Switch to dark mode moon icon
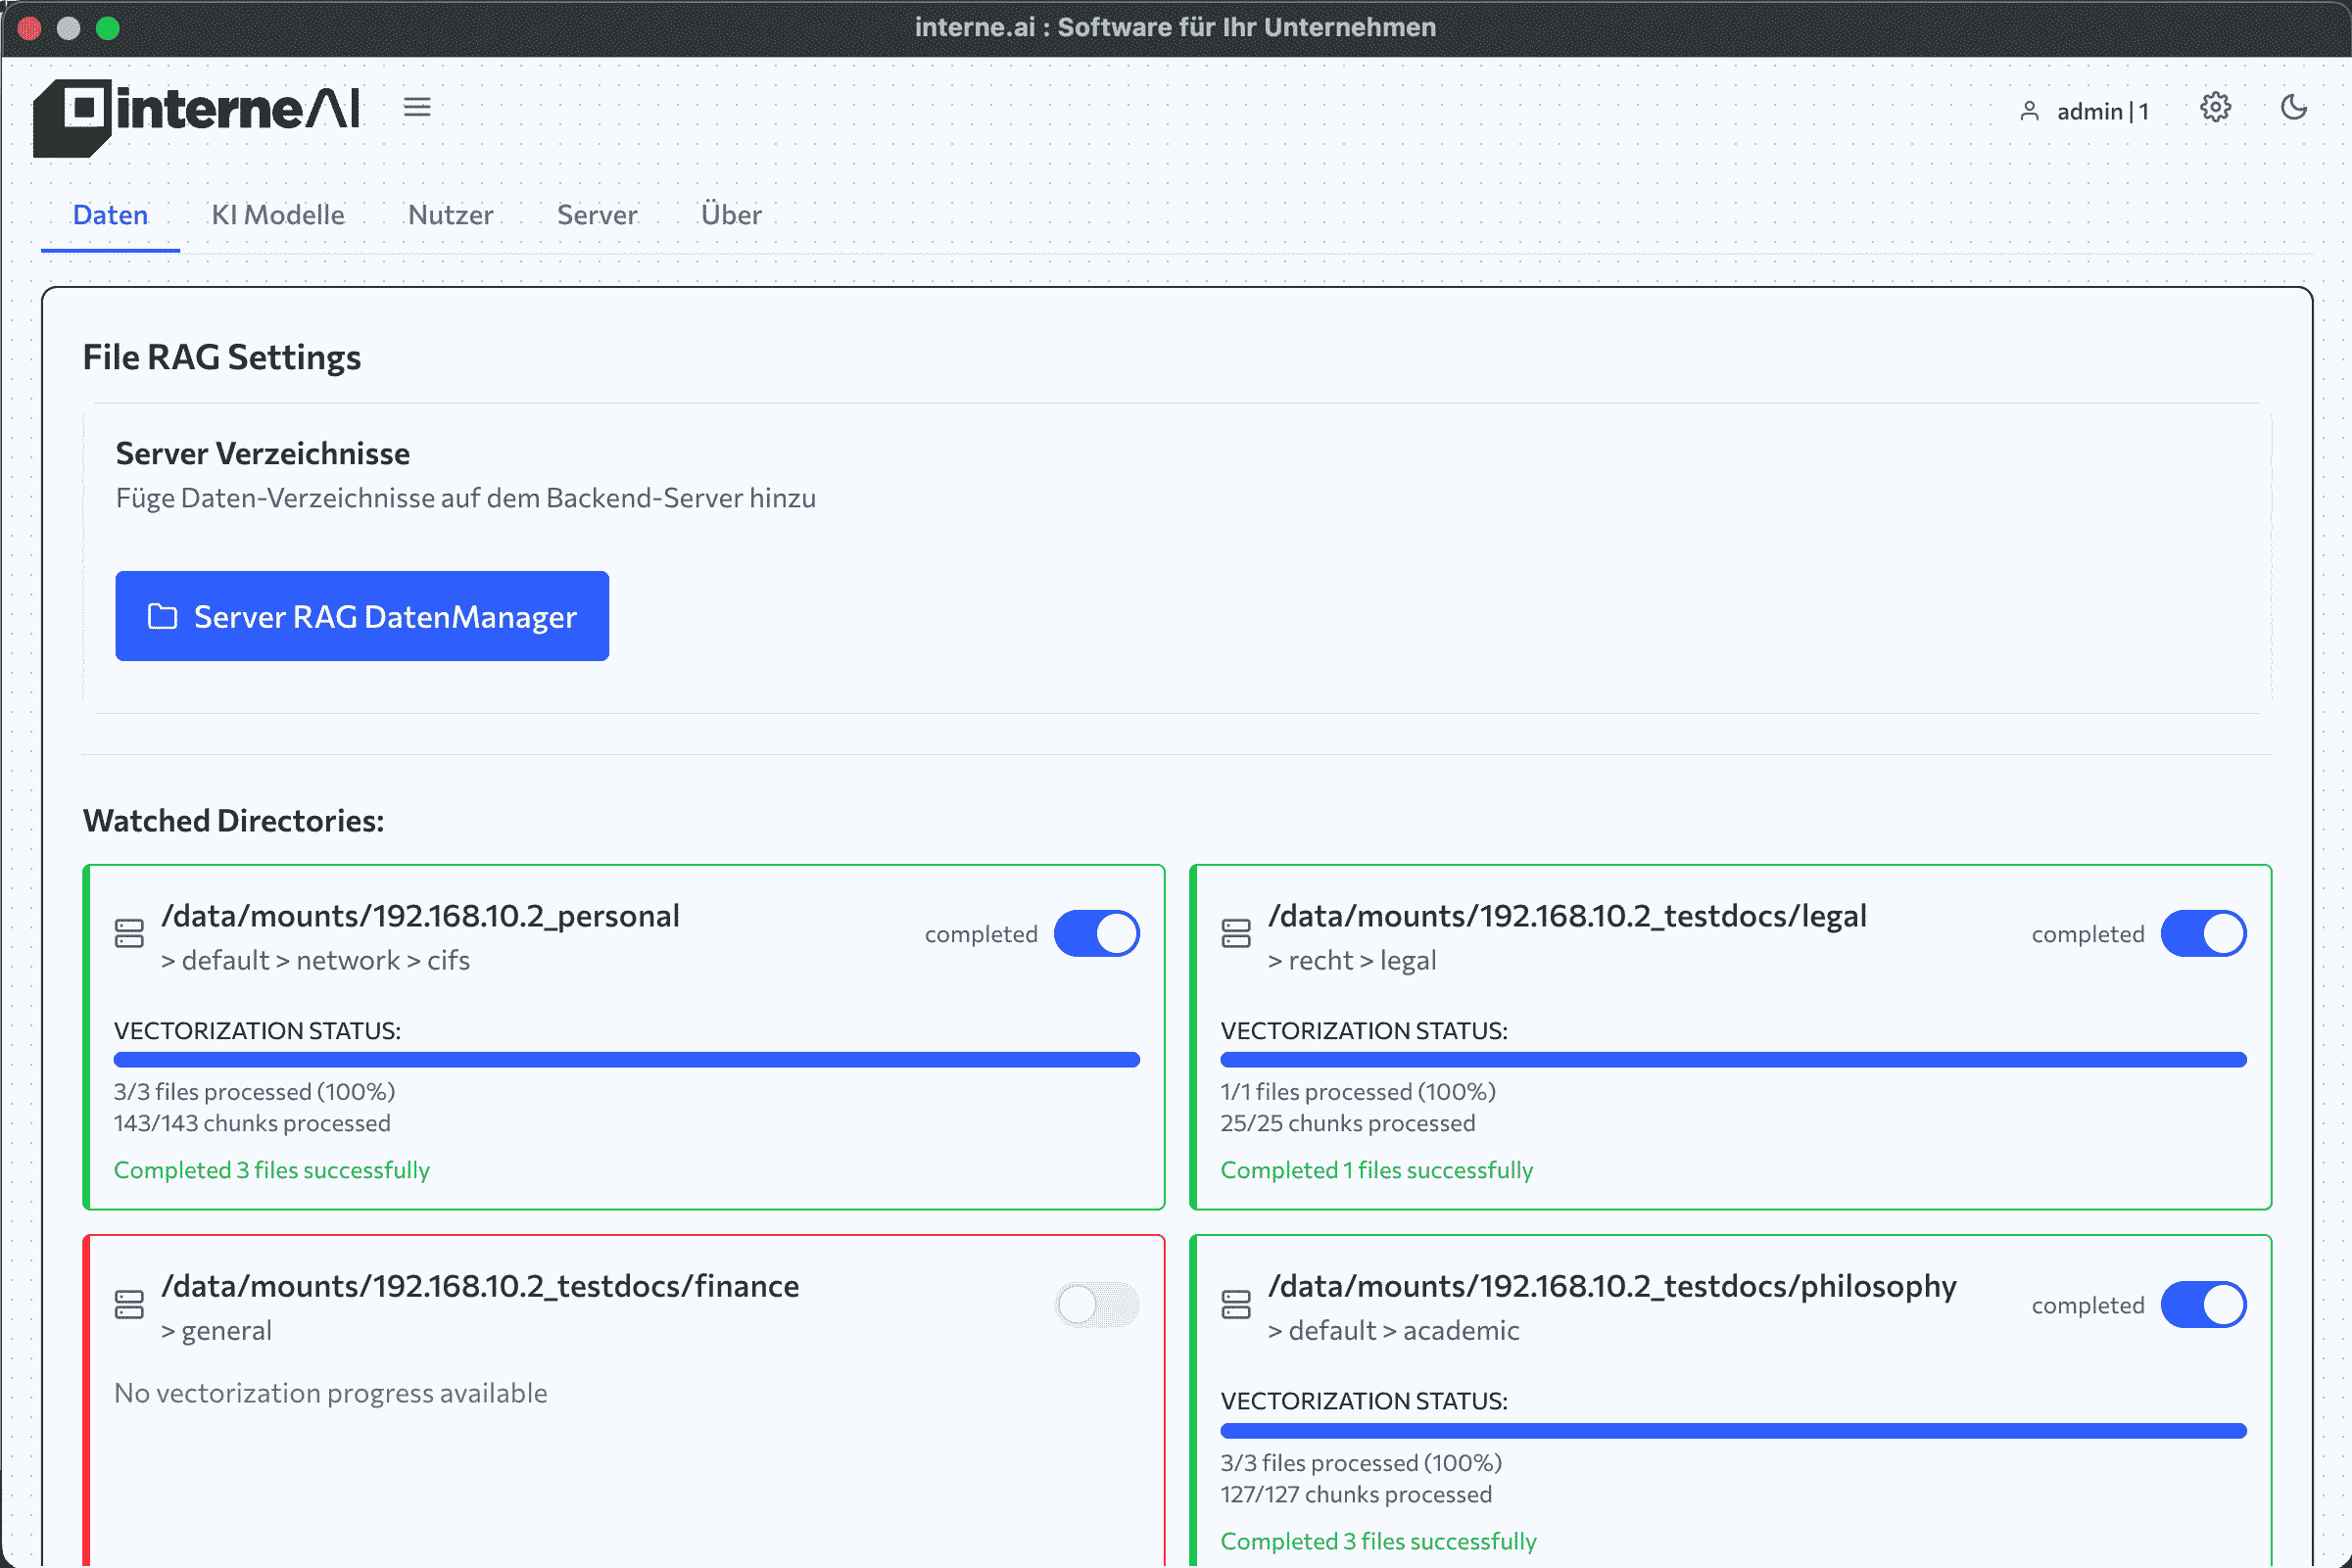The height and width of the screenshot is (1568, 2352). tap(2293, 107)
